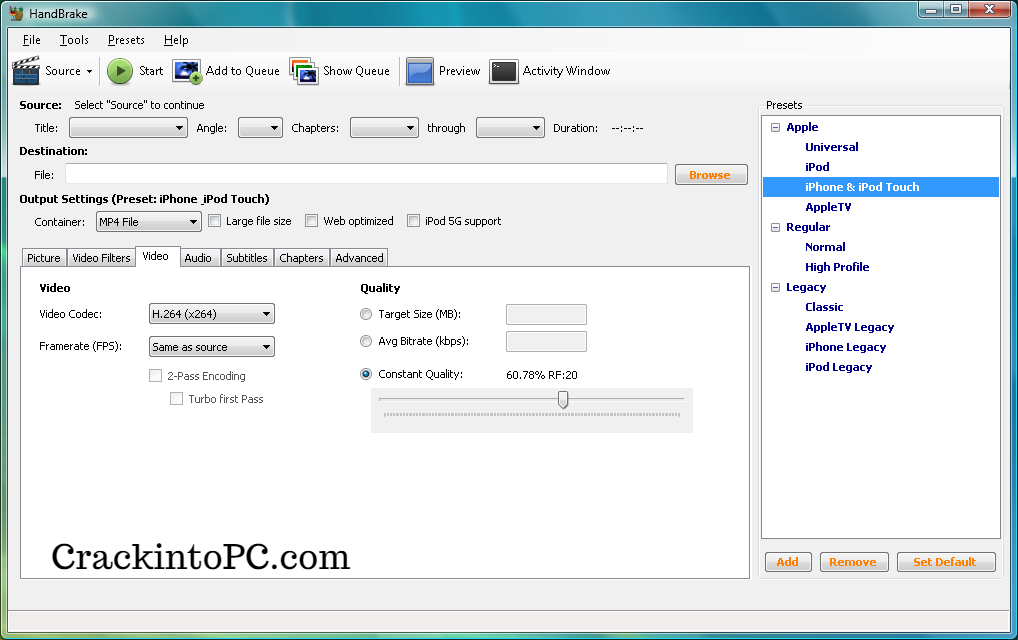Enable iPod 5G support checkbox
Image resolution: width=1018 pixels, height=640 pixels.
pyautogui.click(x=414, y=221)
